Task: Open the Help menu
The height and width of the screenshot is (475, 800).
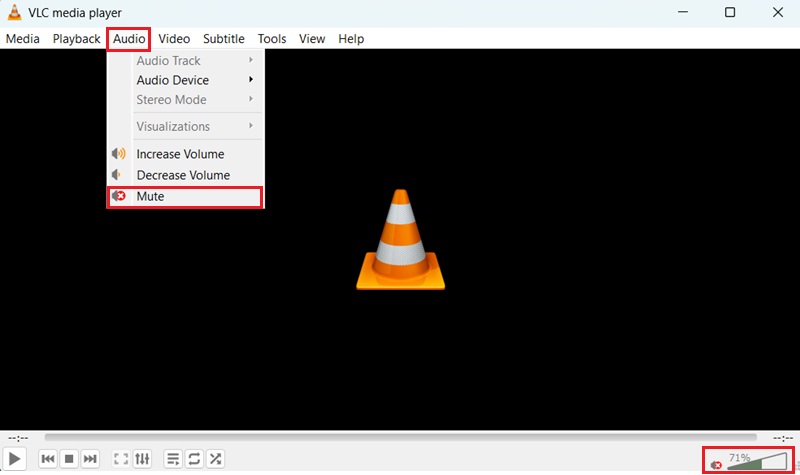Action: 351,39
